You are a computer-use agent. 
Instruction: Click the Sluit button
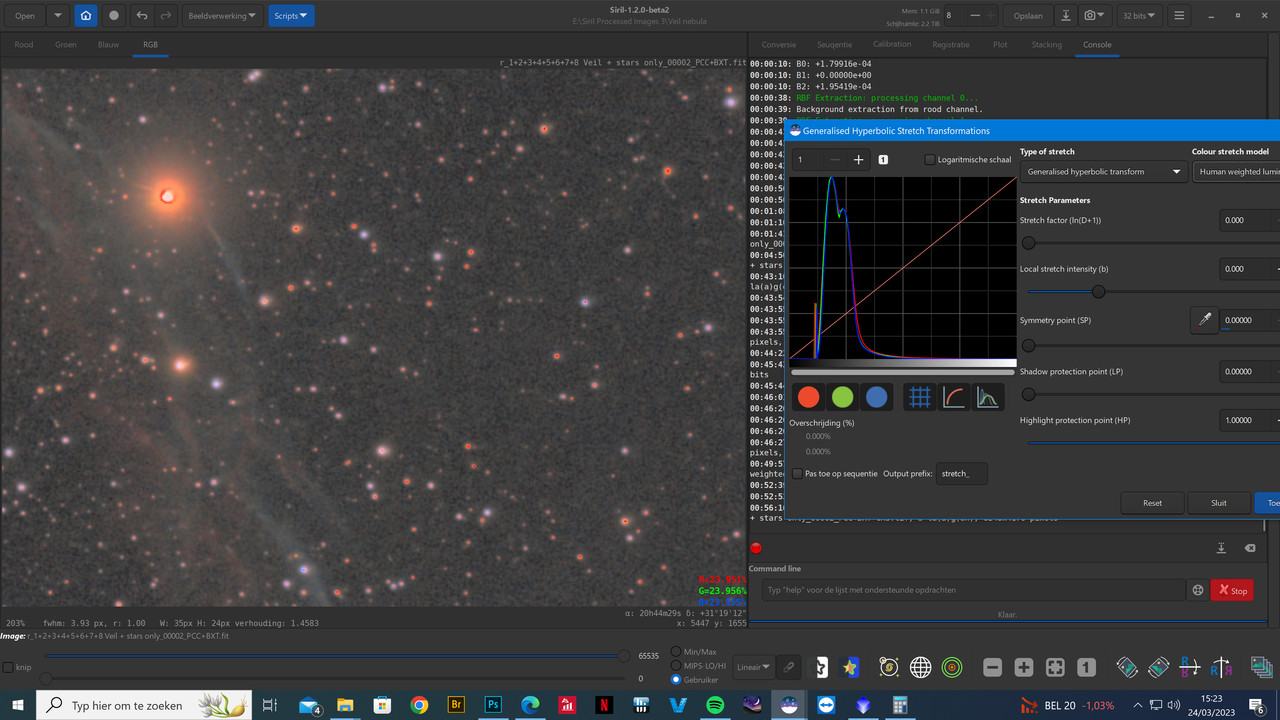(x=1218, y=503)
